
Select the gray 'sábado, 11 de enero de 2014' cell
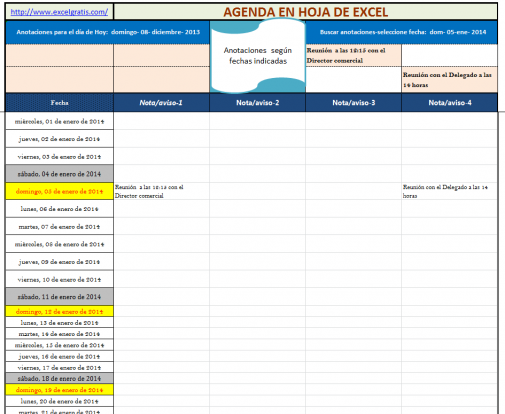(x=59, y=297)
